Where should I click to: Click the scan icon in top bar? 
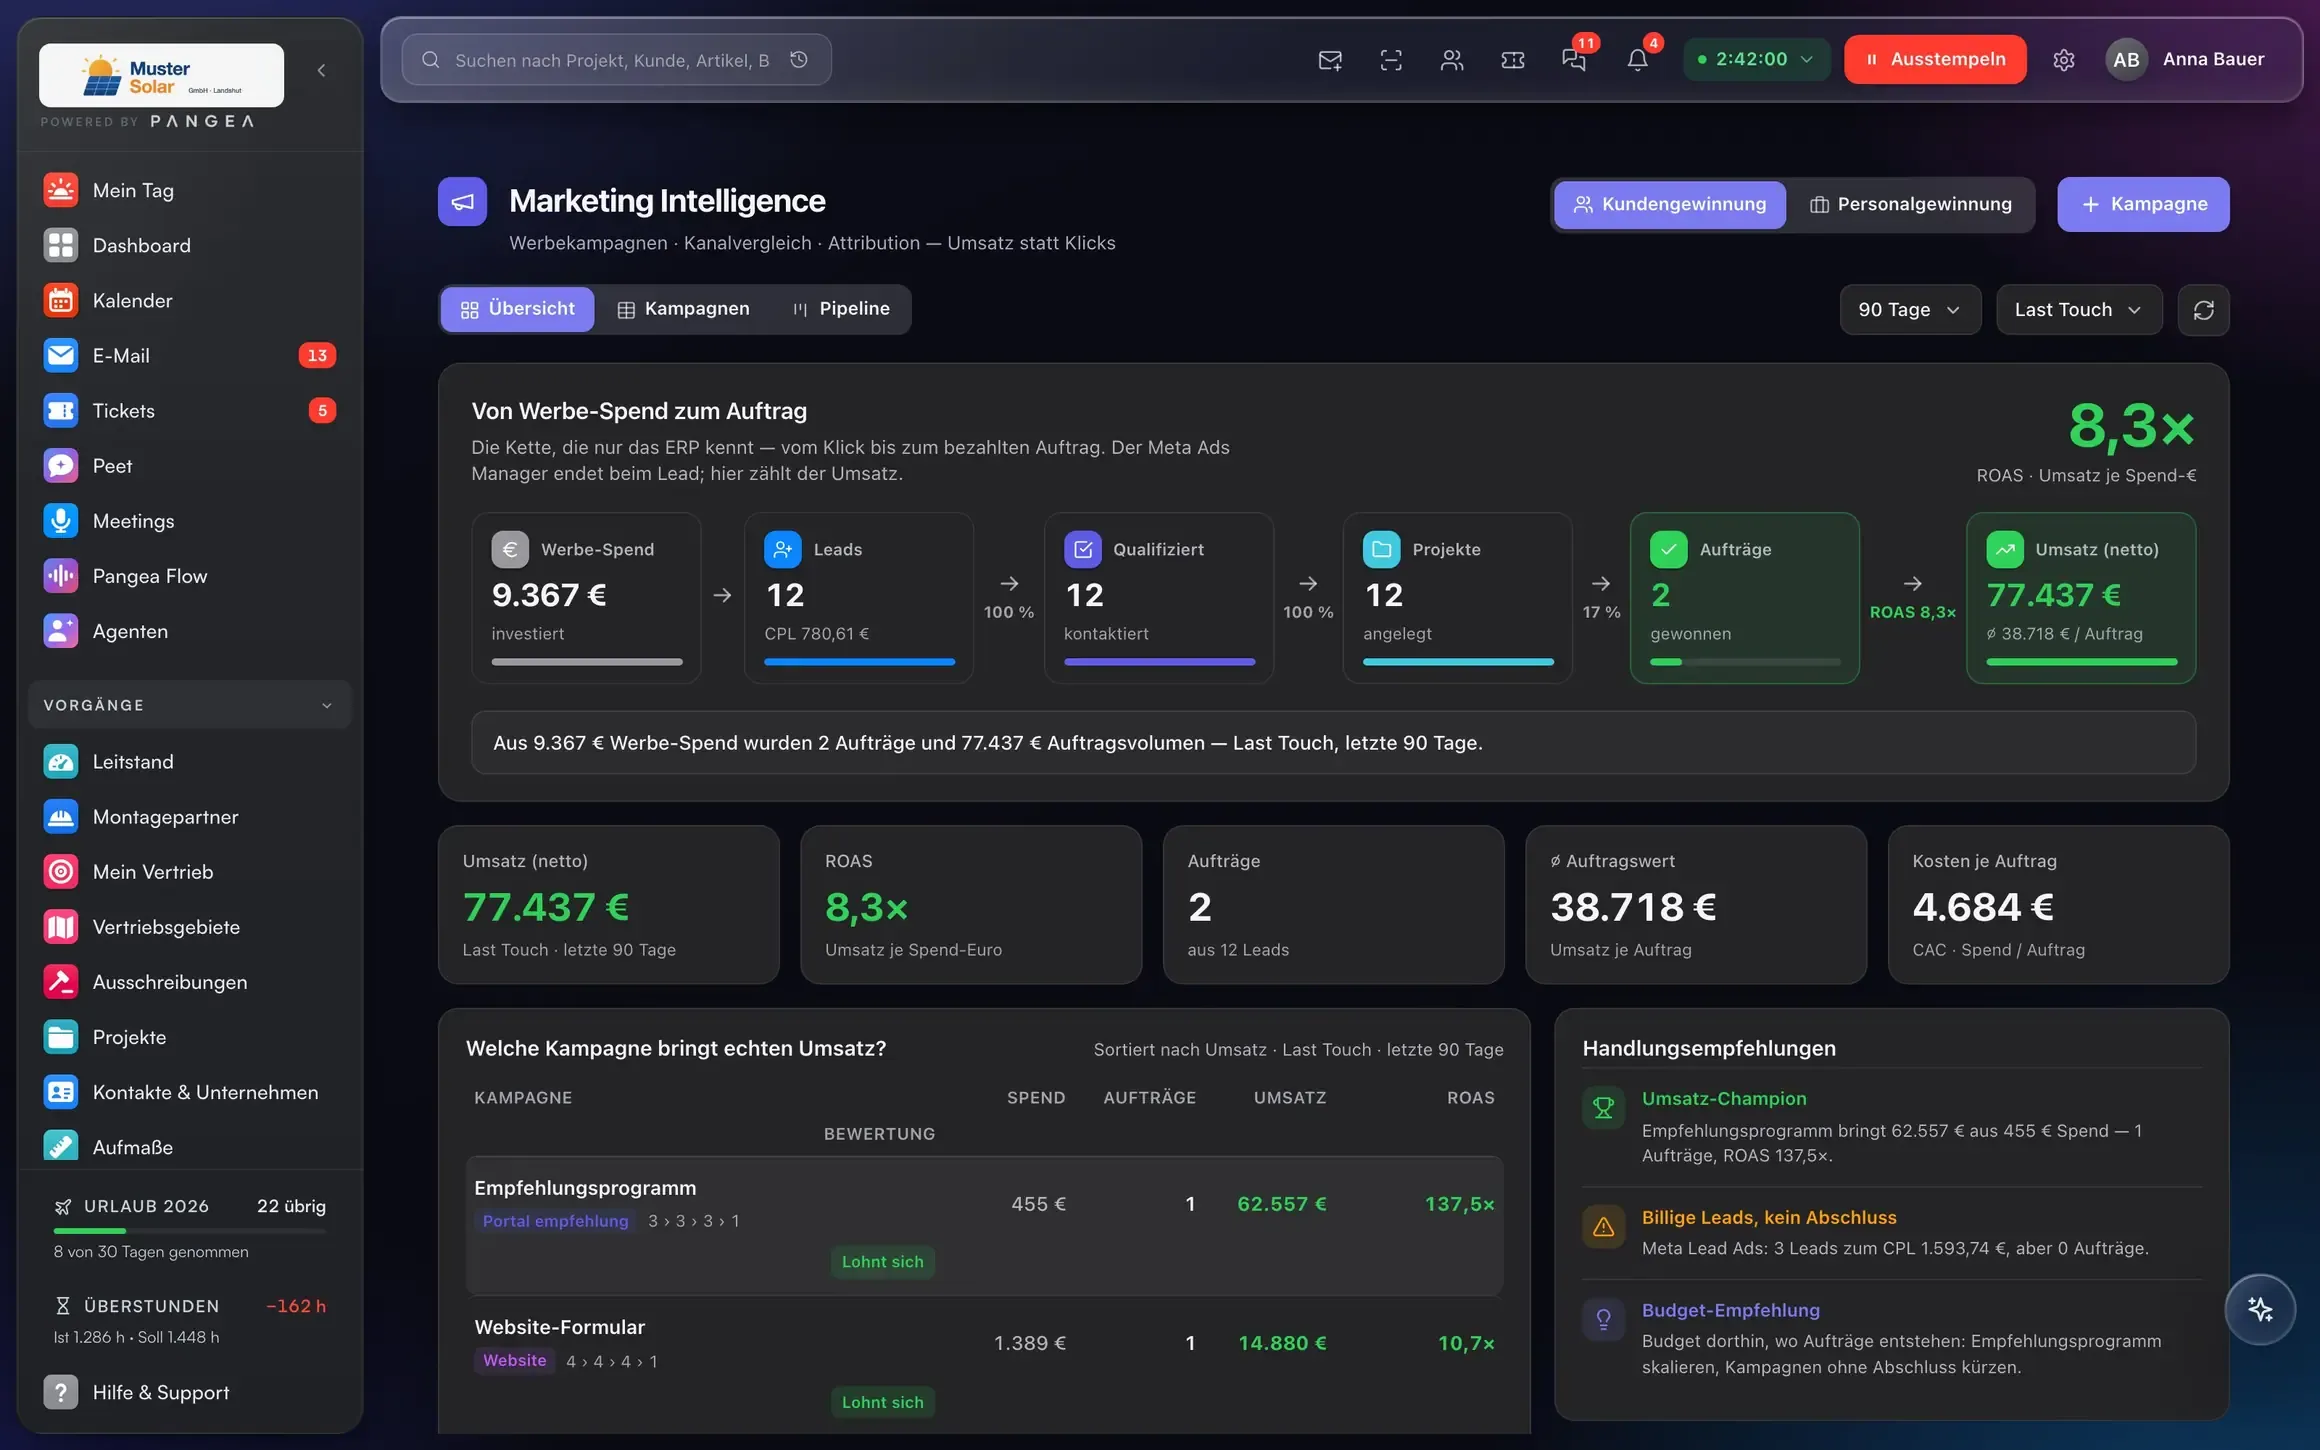pos(1391,60)
